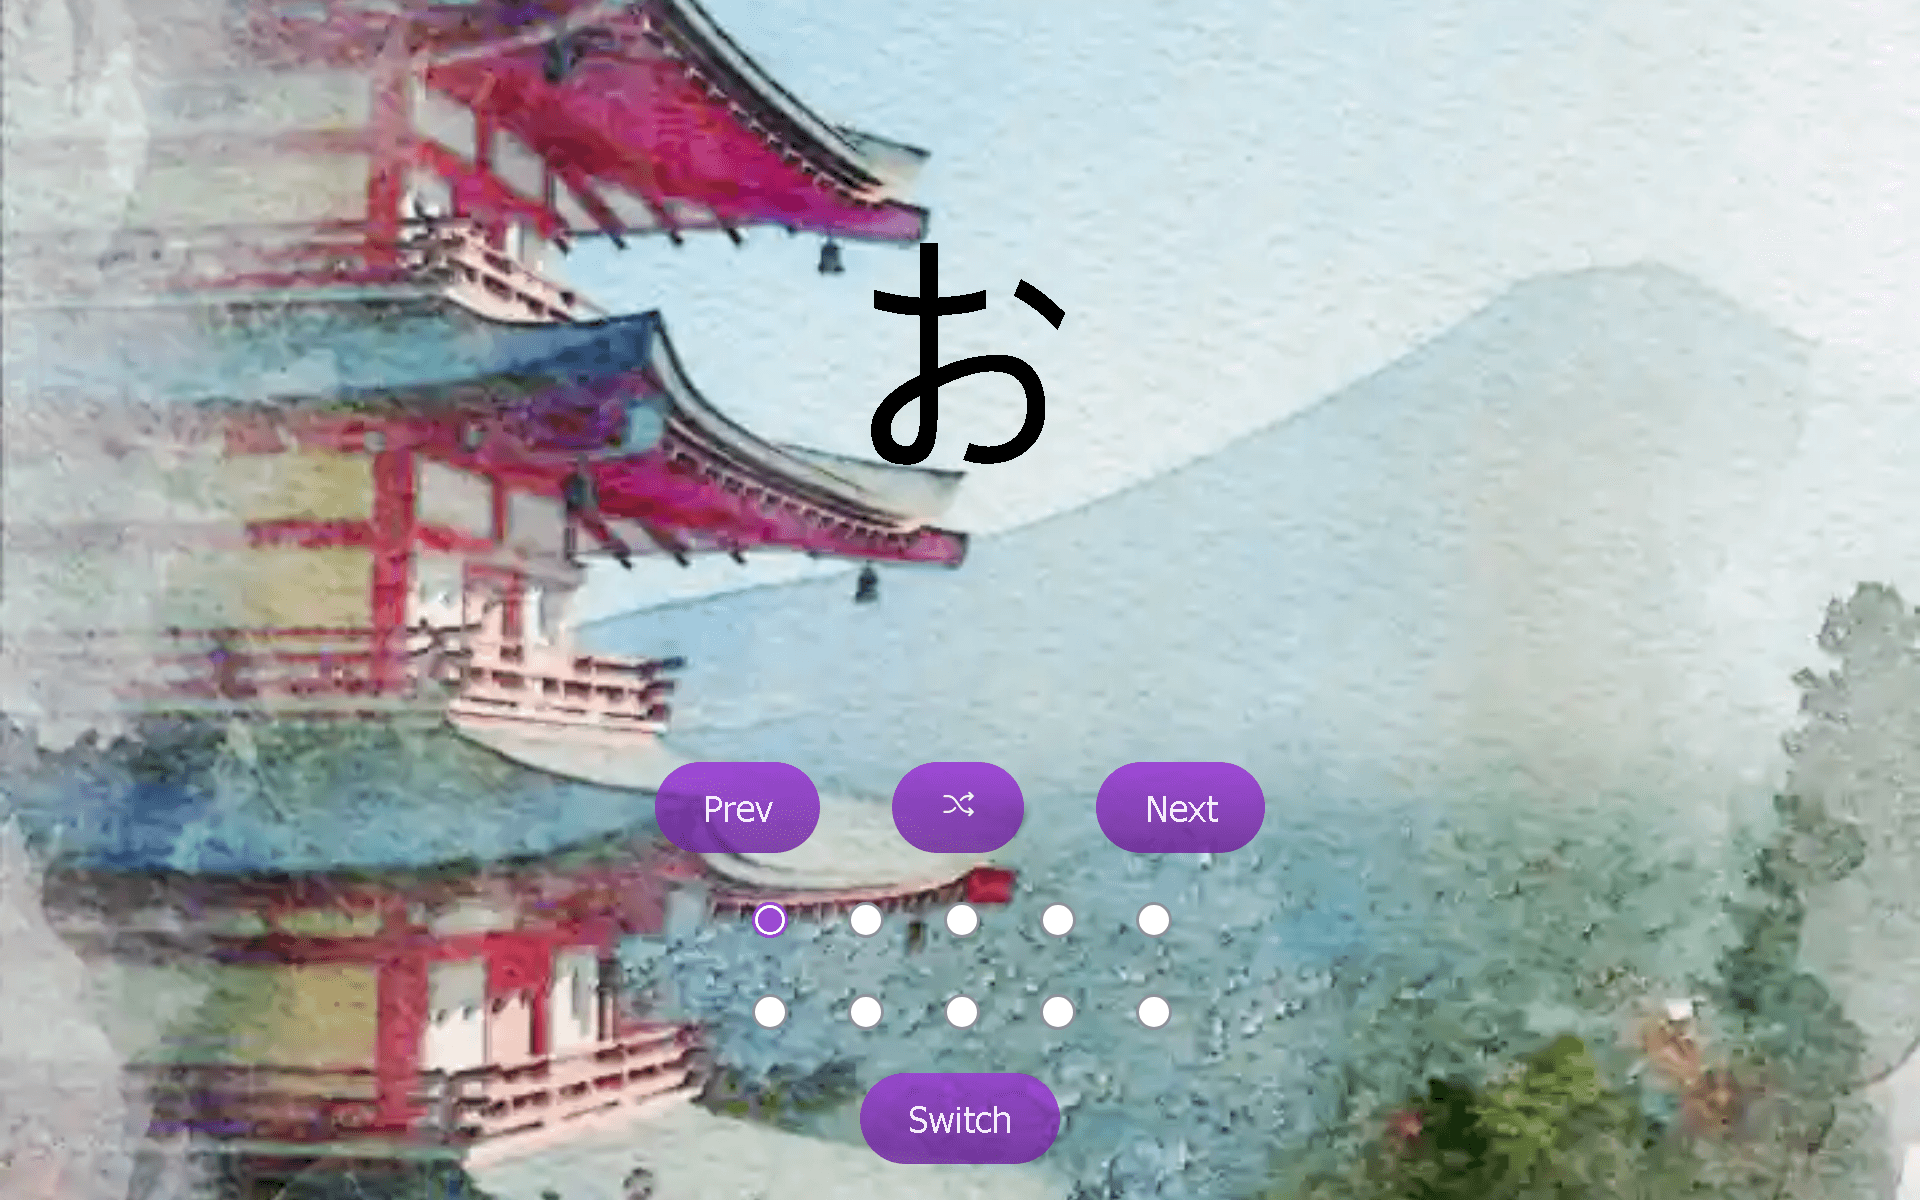Image resolution: width=1920 pixels, height=1200 pixels.
Task: Expand the top row navigation indicators
Action: pyautogui.click(x=769, y=919)
